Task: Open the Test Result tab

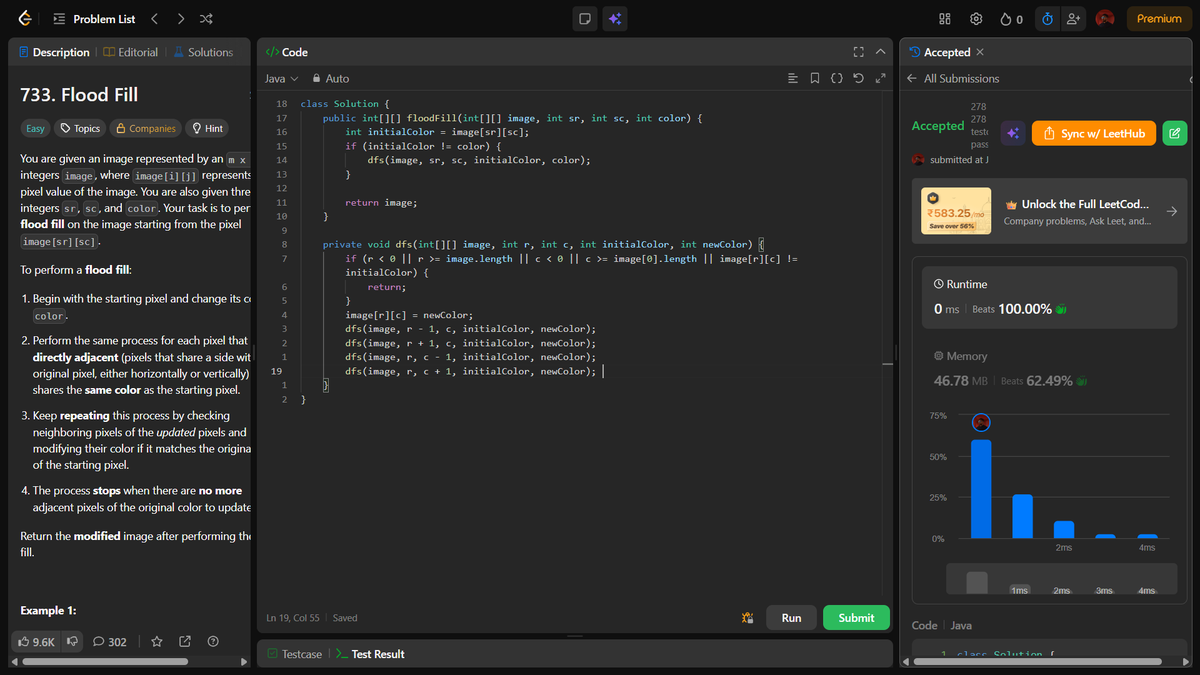Action: click(370, 654)
